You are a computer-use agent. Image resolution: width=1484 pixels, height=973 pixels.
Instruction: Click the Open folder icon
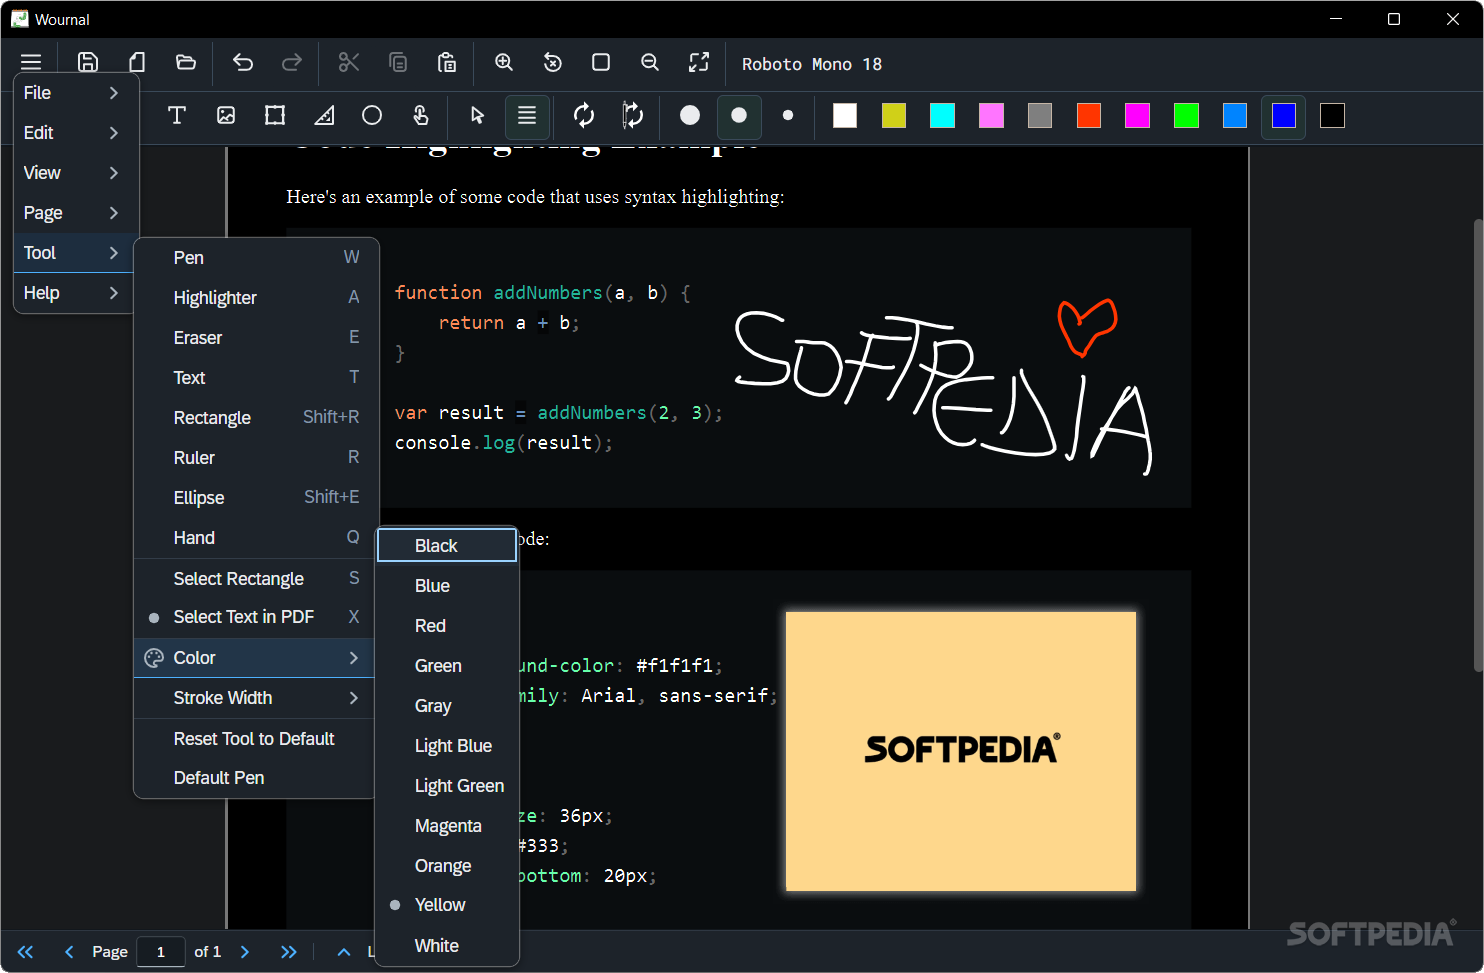point(186,63)
